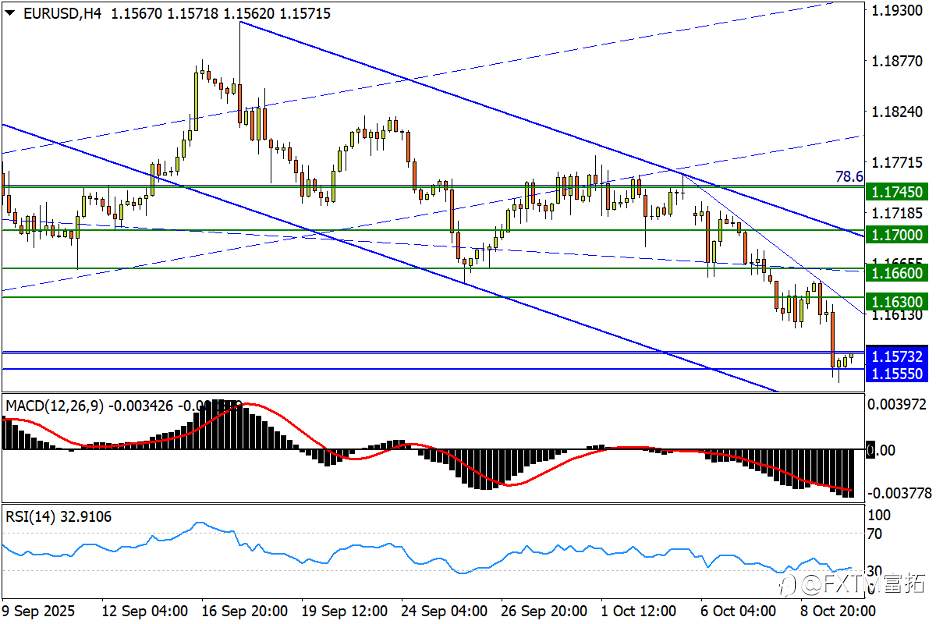Viewport: 936px width, 624px height.
Task: Select the 1.17185 price axis value
Action: point(897,213)
